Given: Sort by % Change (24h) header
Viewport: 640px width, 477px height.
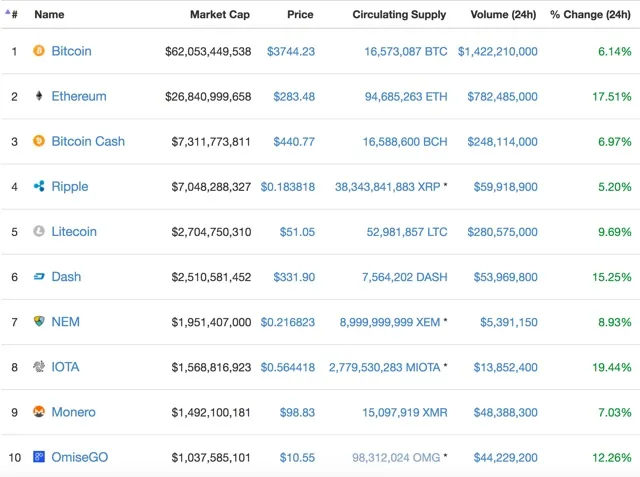Looking at the screenshot, I should click(590, 15).
